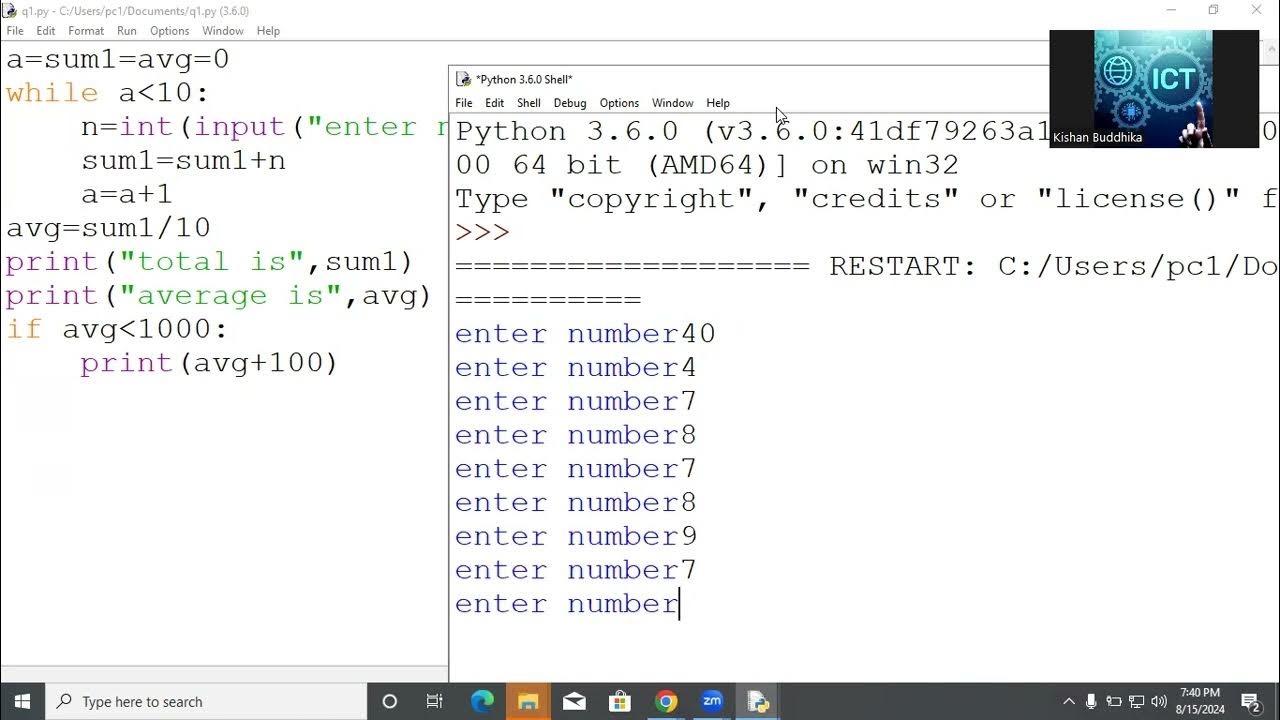Click the volume speaker tray icon
This screenshot has width=1280, height=720.
click(1160, 702)
